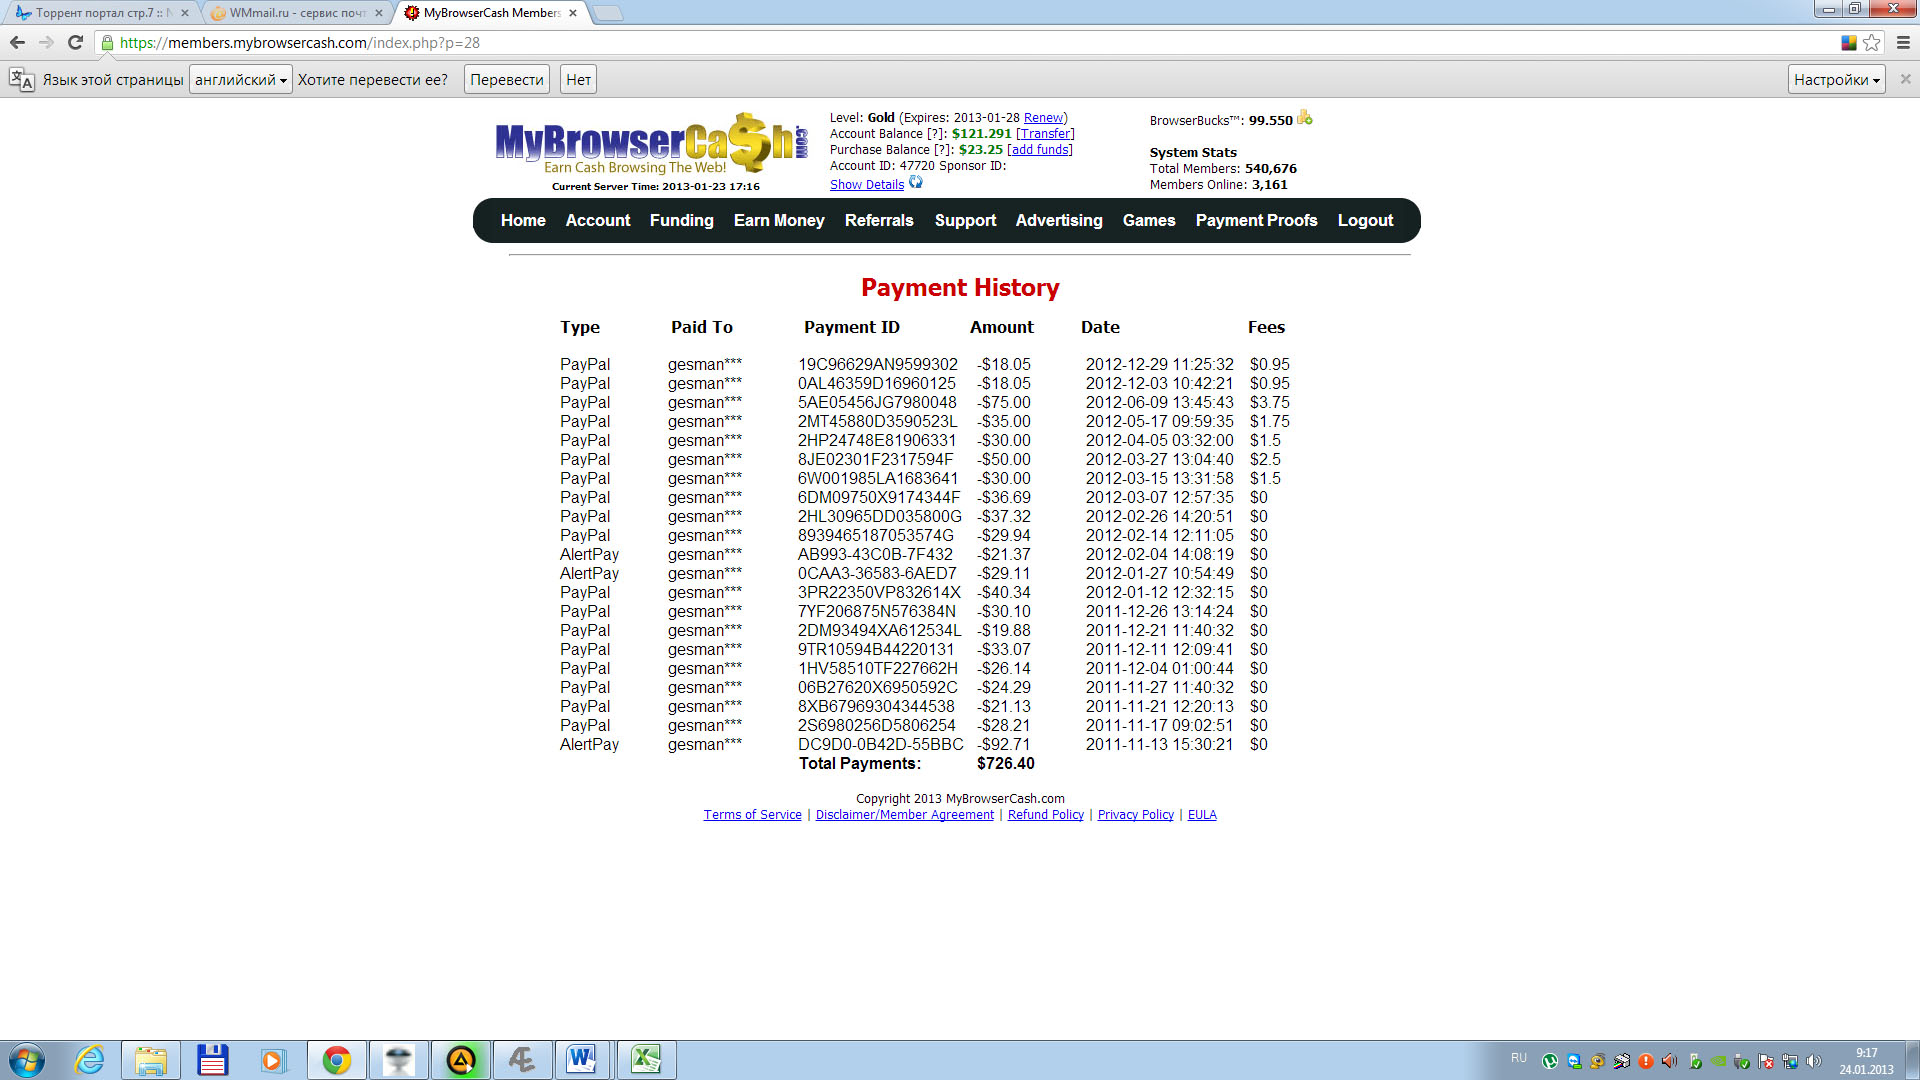Click payment ID DC9D0-0B42D-55BBC
Image resolution: width=1920 pixels, height=1080 pixels.
pos(881,745)
